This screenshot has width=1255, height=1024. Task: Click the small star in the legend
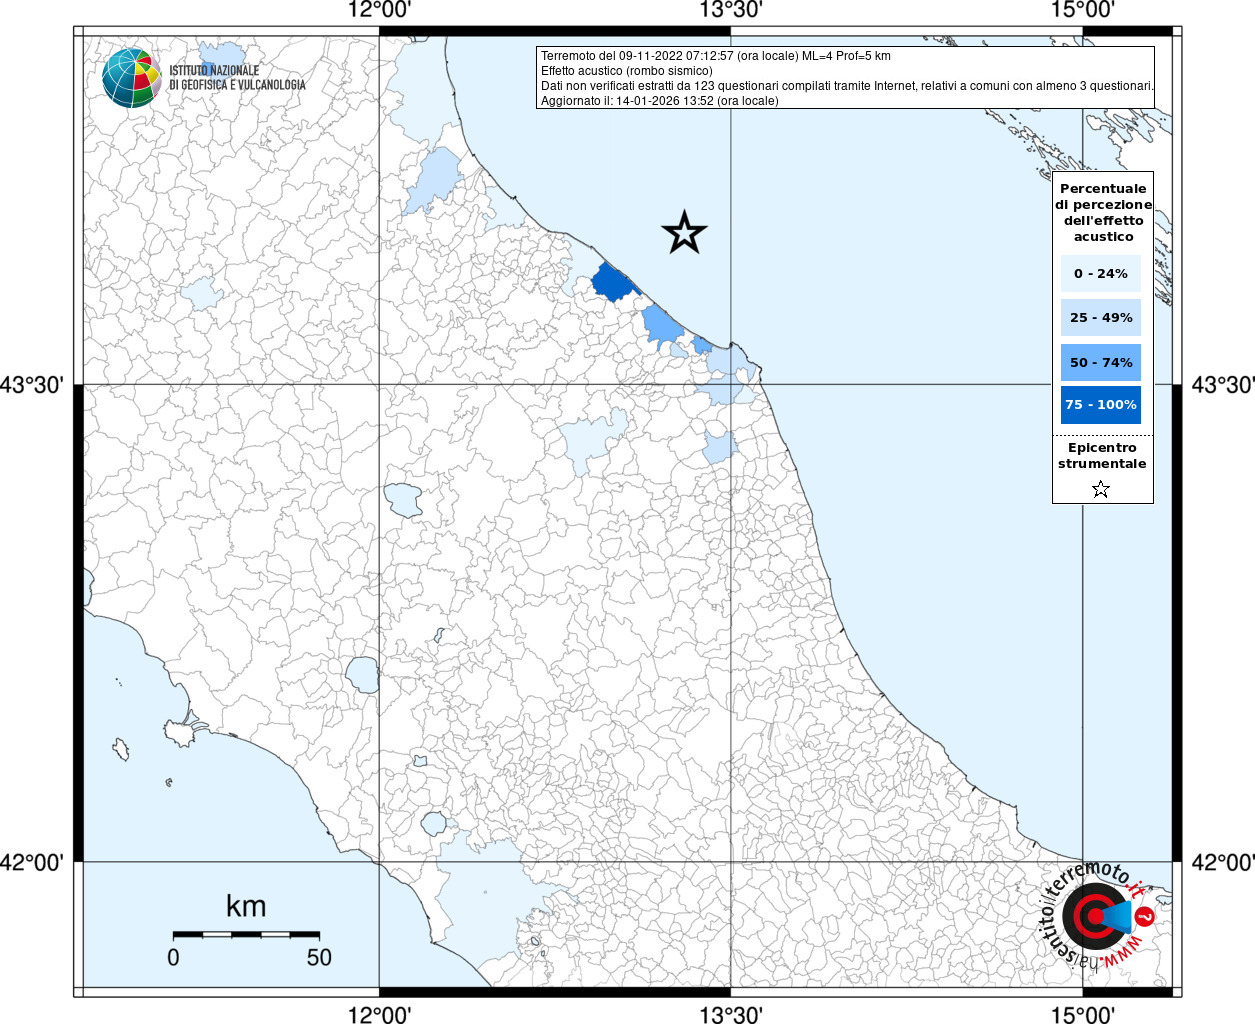coord(1101,489)
